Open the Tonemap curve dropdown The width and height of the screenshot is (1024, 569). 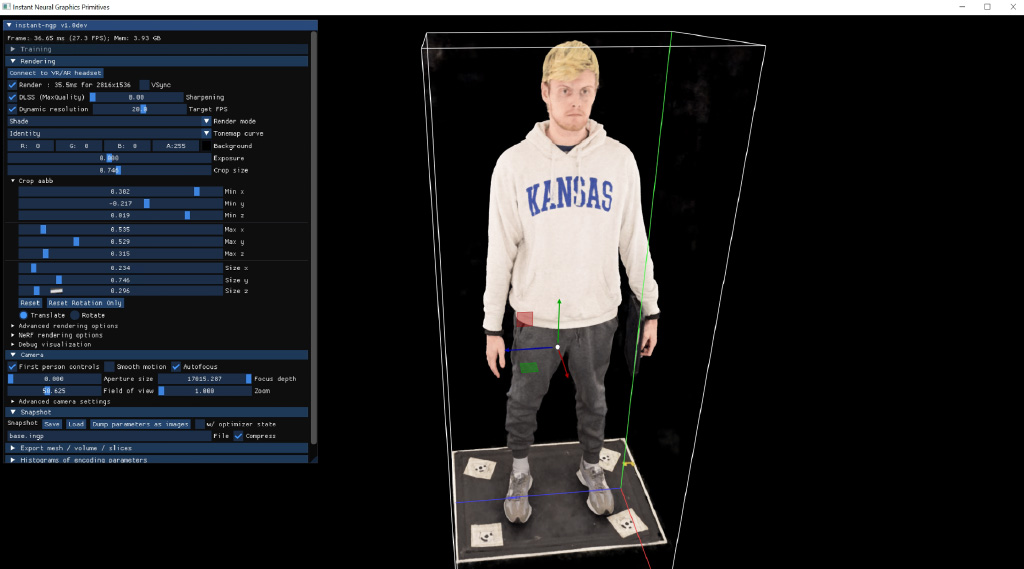(x=109, y=133)
